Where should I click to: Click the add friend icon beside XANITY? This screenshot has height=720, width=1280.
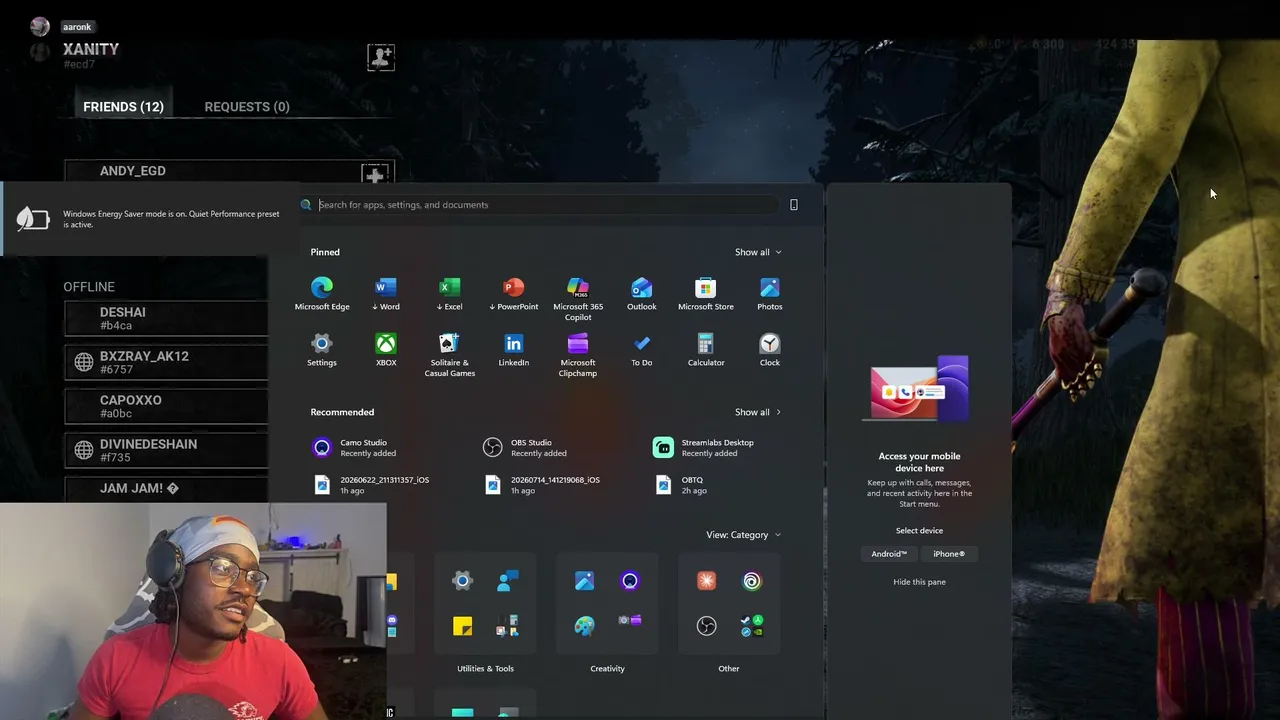tap(381, 57)
